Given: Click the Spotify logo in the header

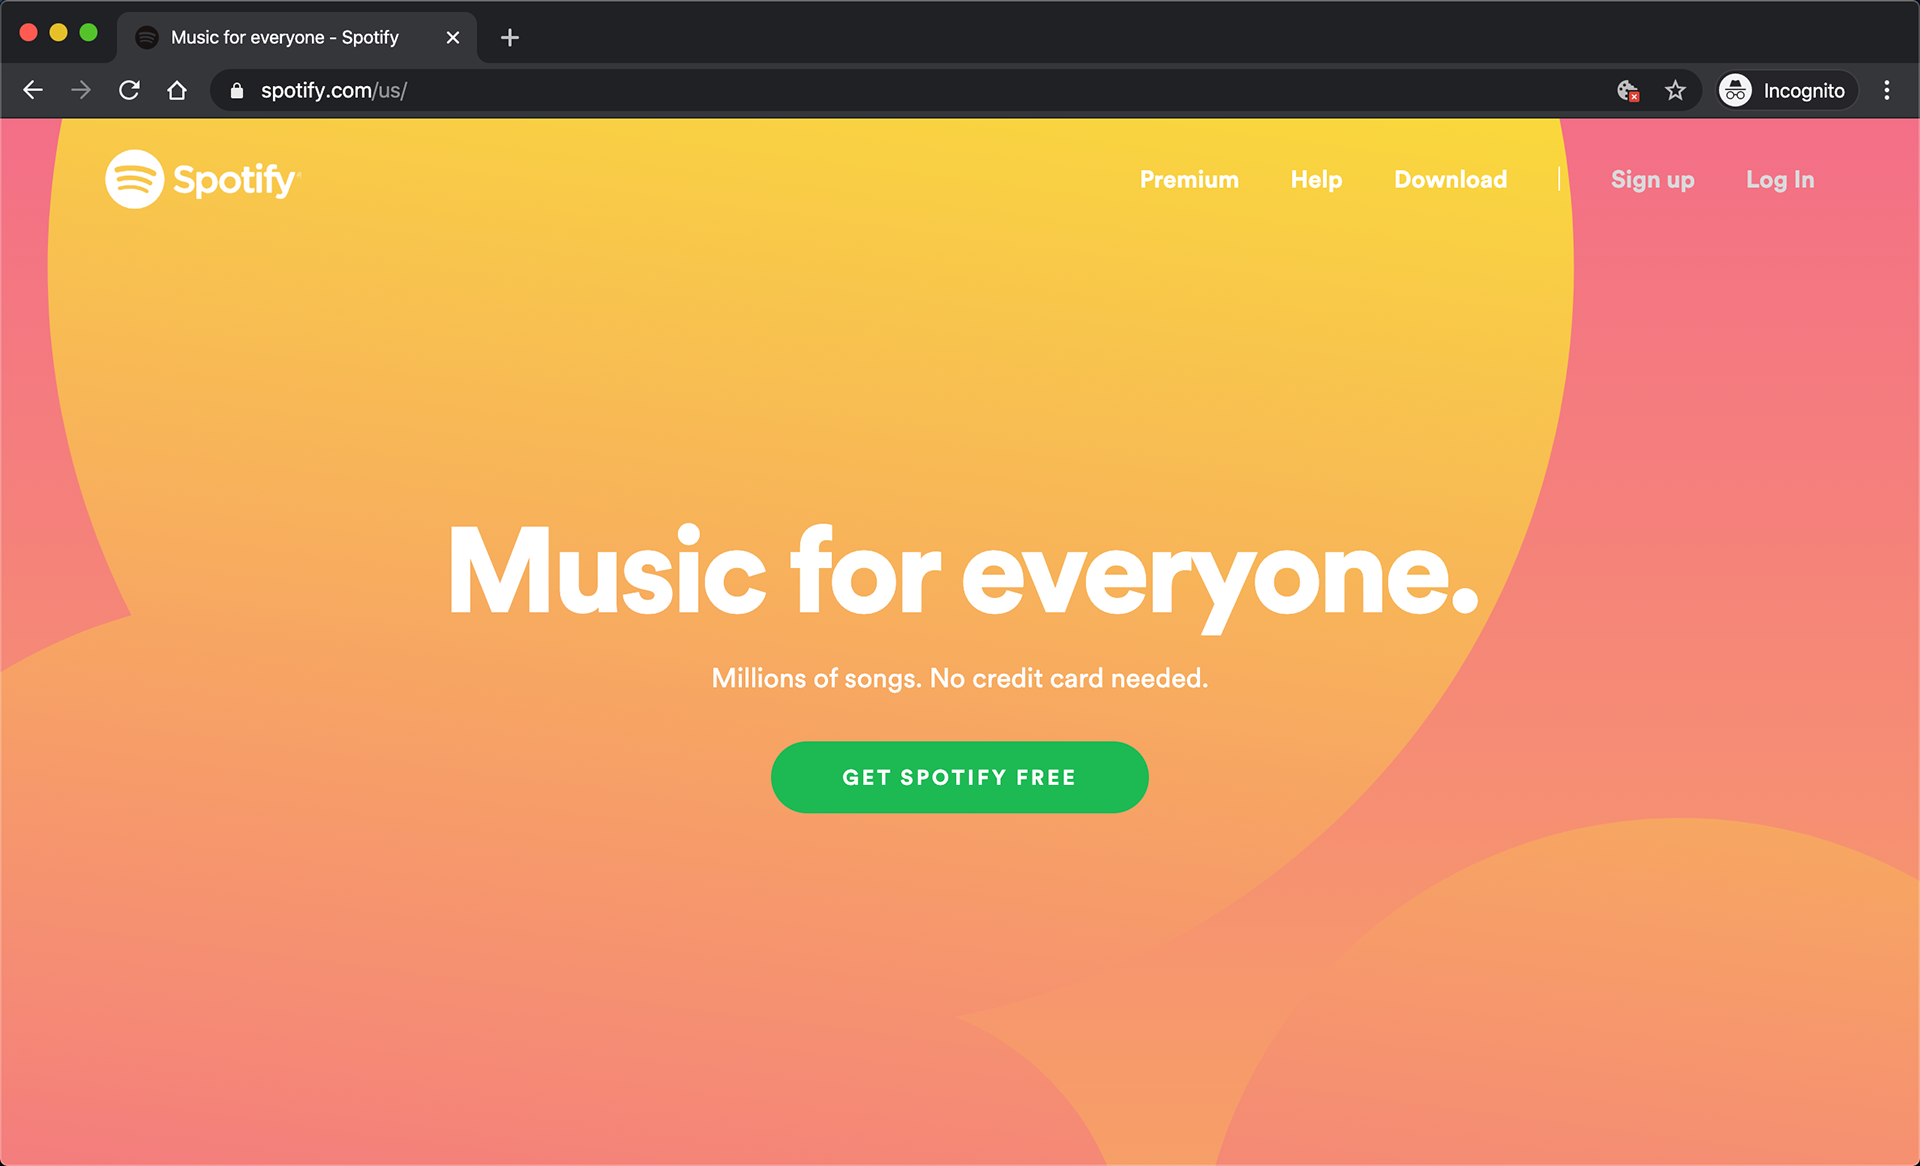Looking at the screenshot, I should click(203, 180).
